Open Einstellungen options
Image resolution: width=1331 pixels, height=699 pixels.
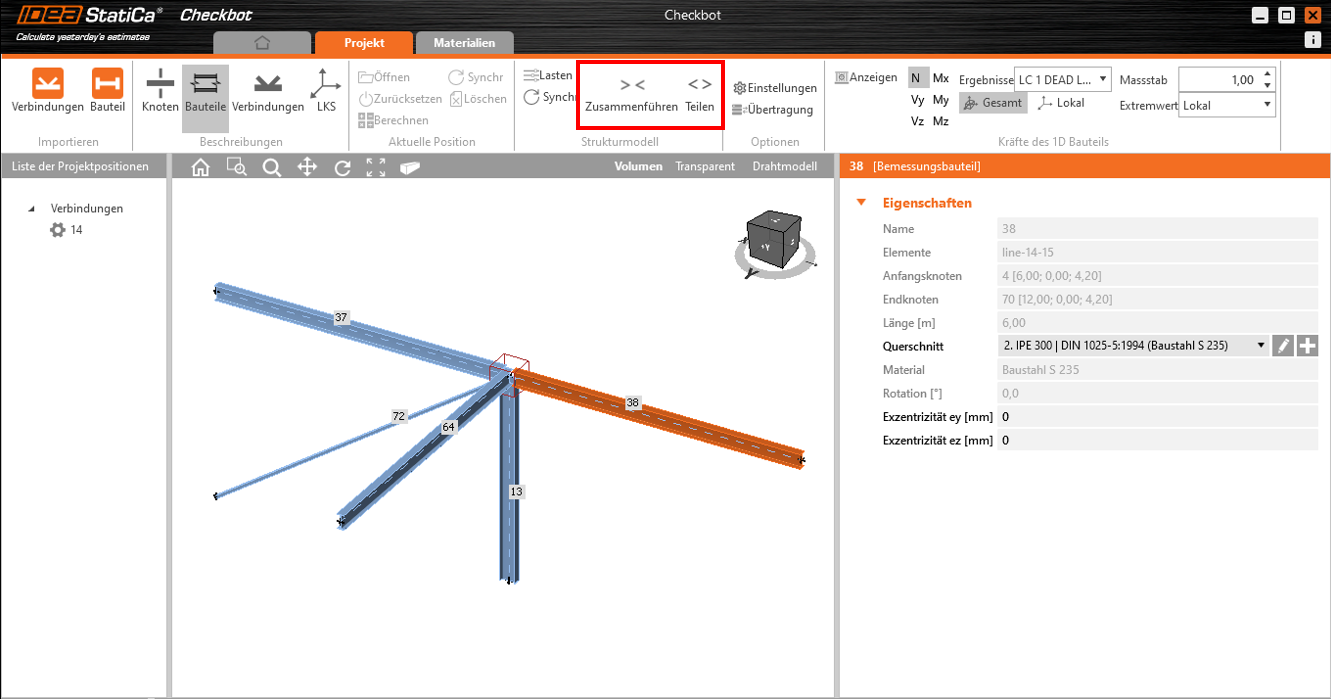coord(775,88)
